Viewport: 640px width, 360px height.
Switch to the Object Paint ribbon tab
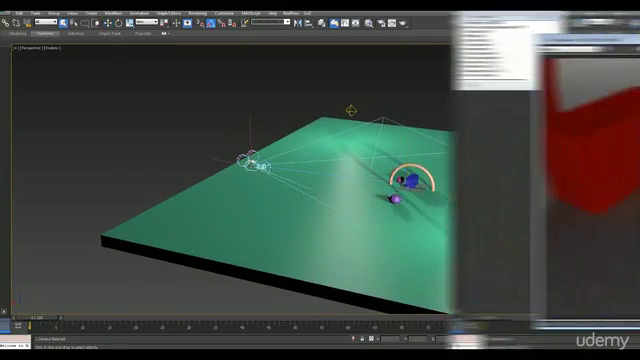110,33
